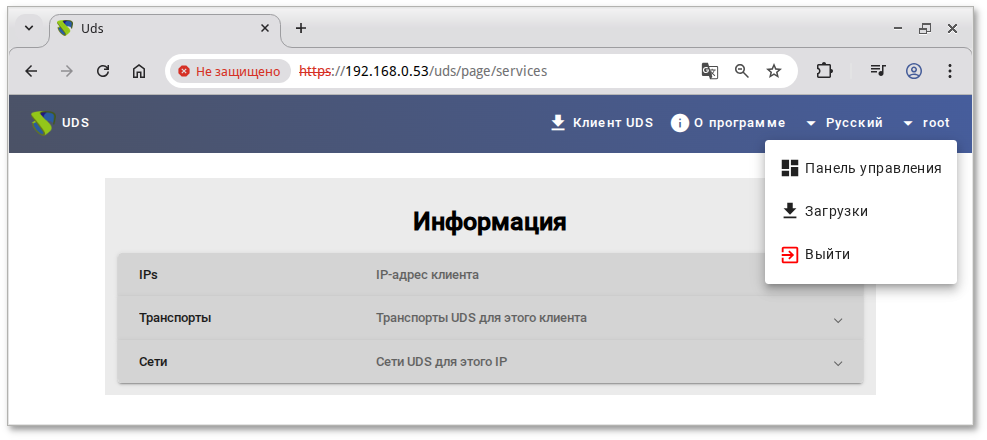Open the Клиент UDS download link
Viewport: 987px width, 440px height.
(602, 123)
